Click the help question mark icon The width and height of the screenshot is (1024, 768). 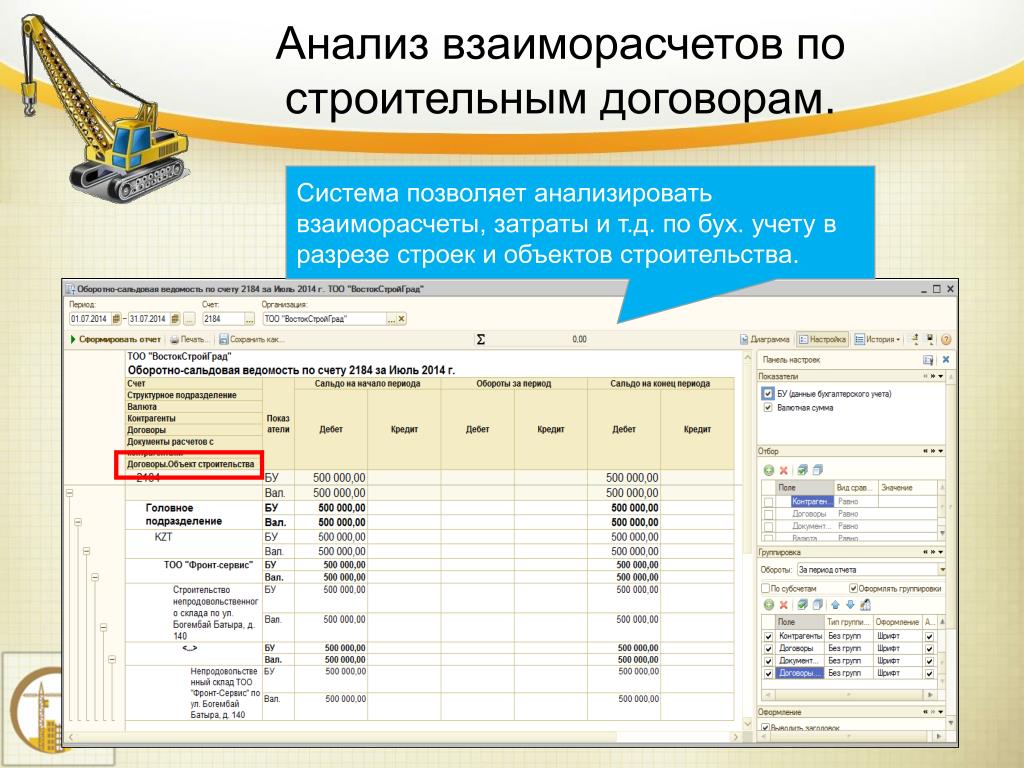pyautogui.click(x=946, y=340)
